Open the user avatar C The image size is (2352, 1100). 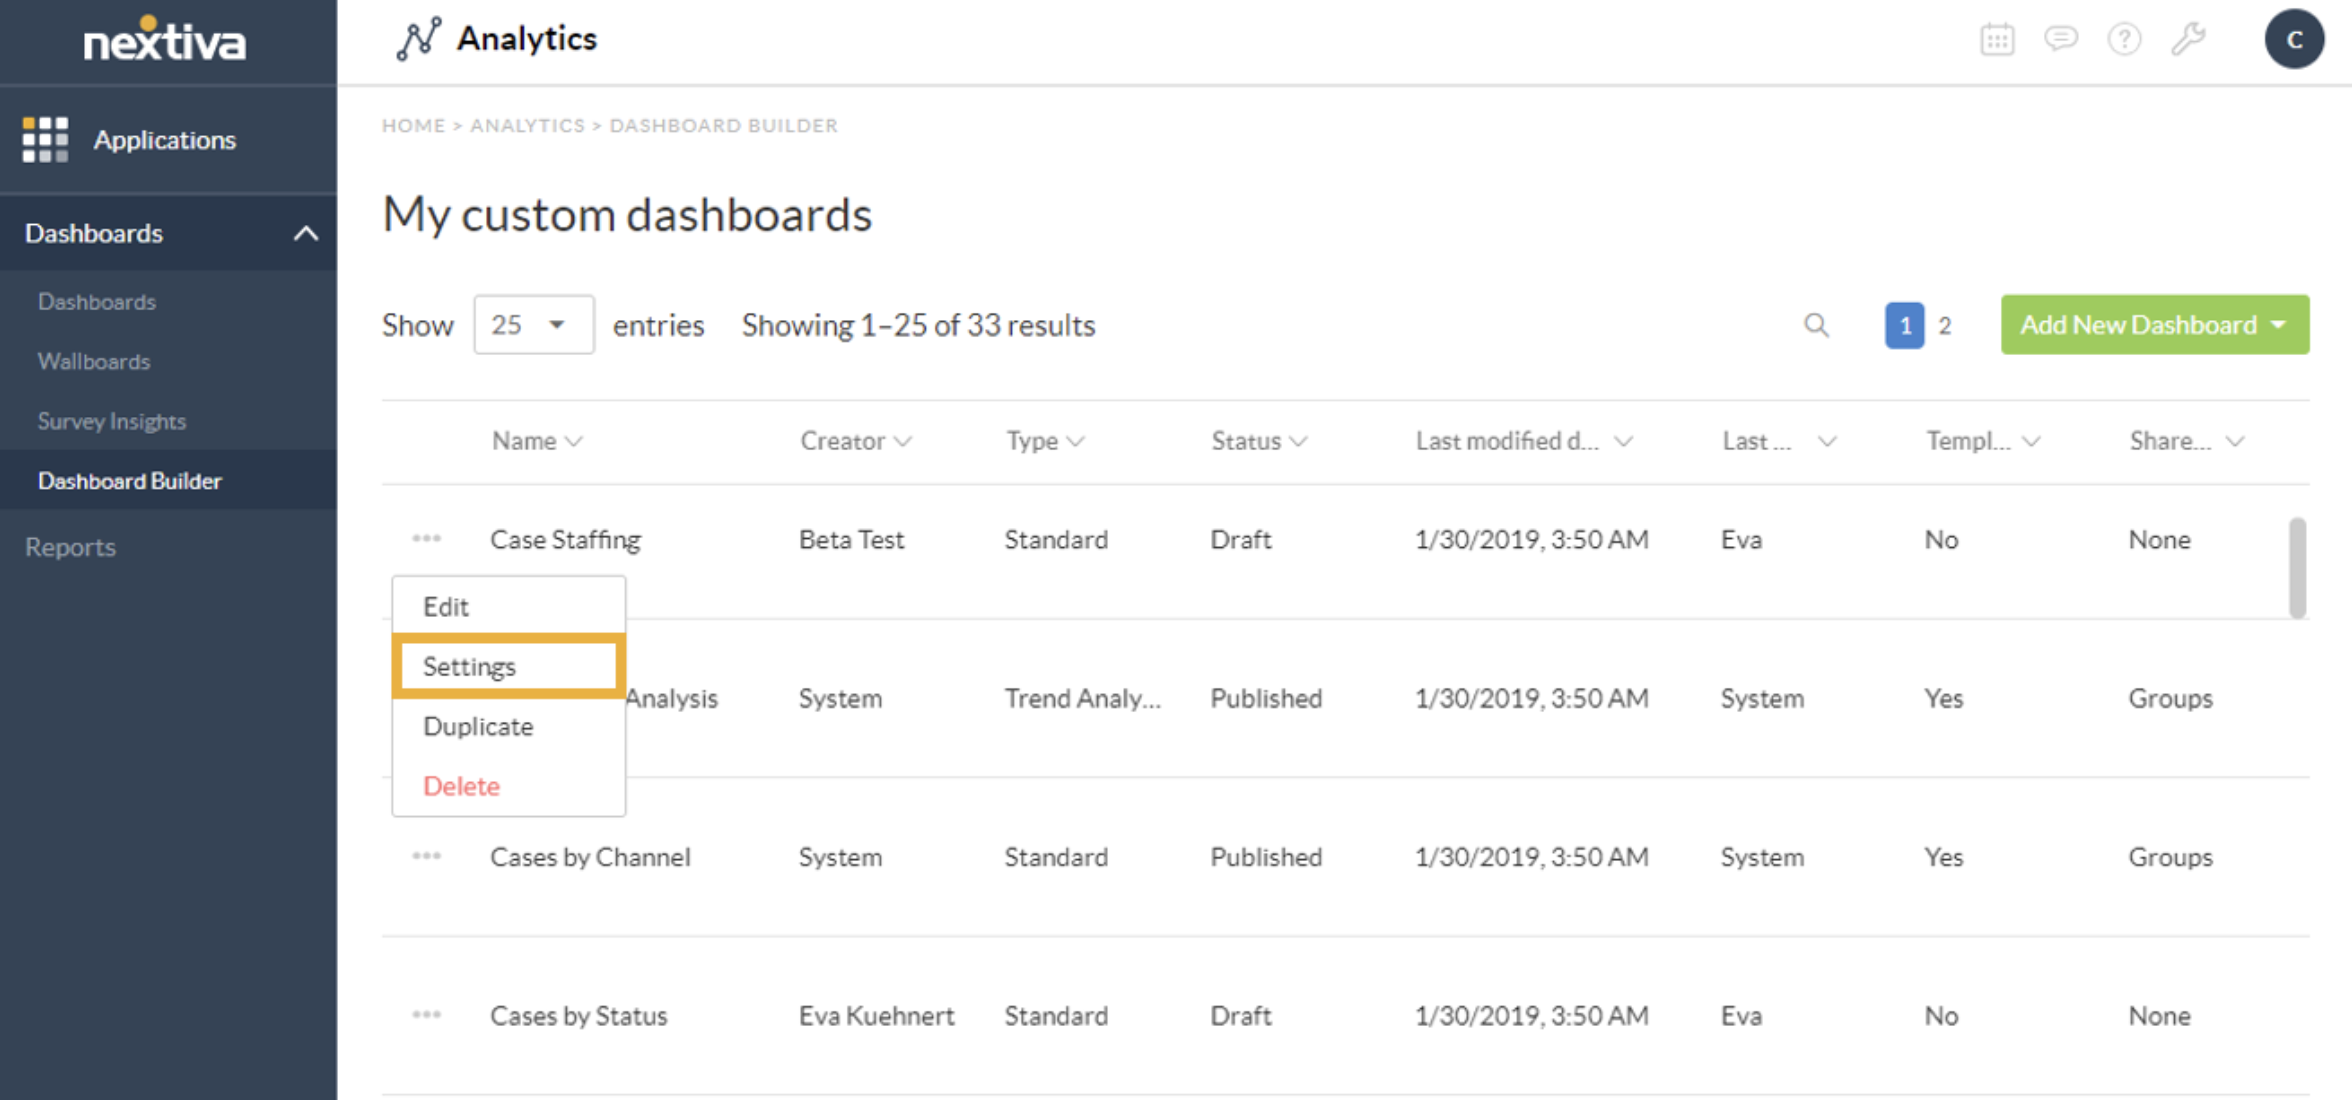pyautogui.click(x=2294, y=40)
